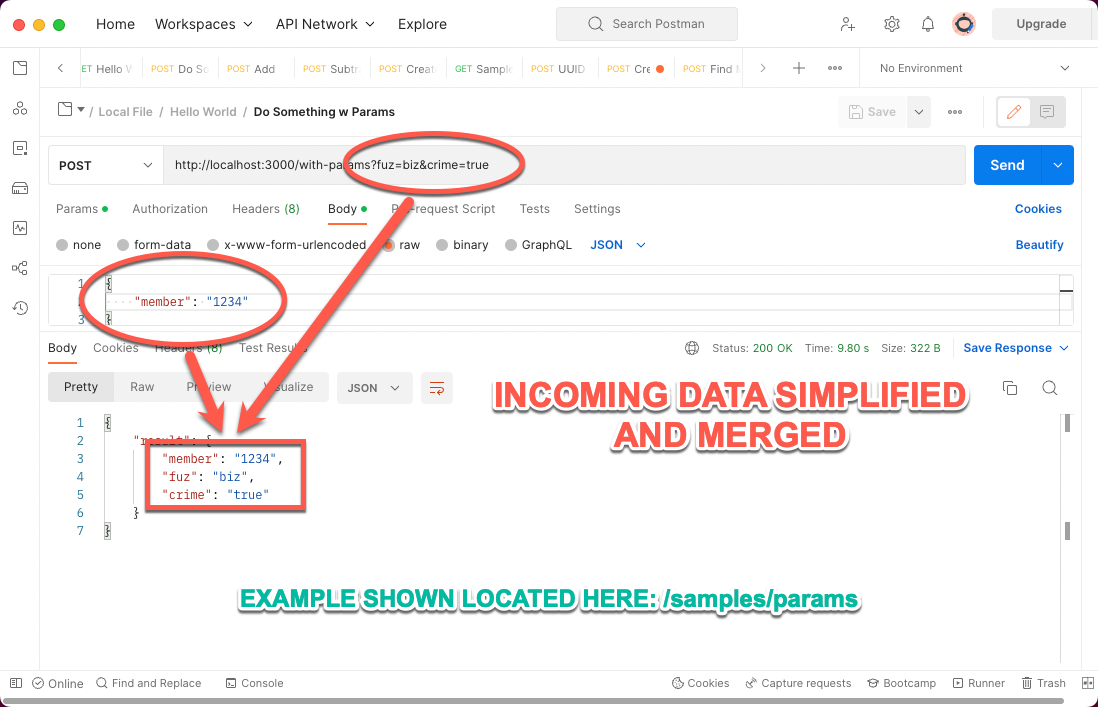The image size is (1098, 707).
Task: Open the POST Find request tab
Action: (x=711, y=69)
